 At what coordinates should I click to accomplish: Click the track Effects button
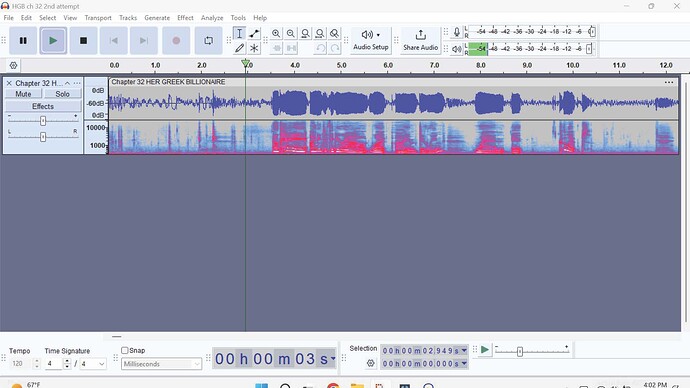43,106
